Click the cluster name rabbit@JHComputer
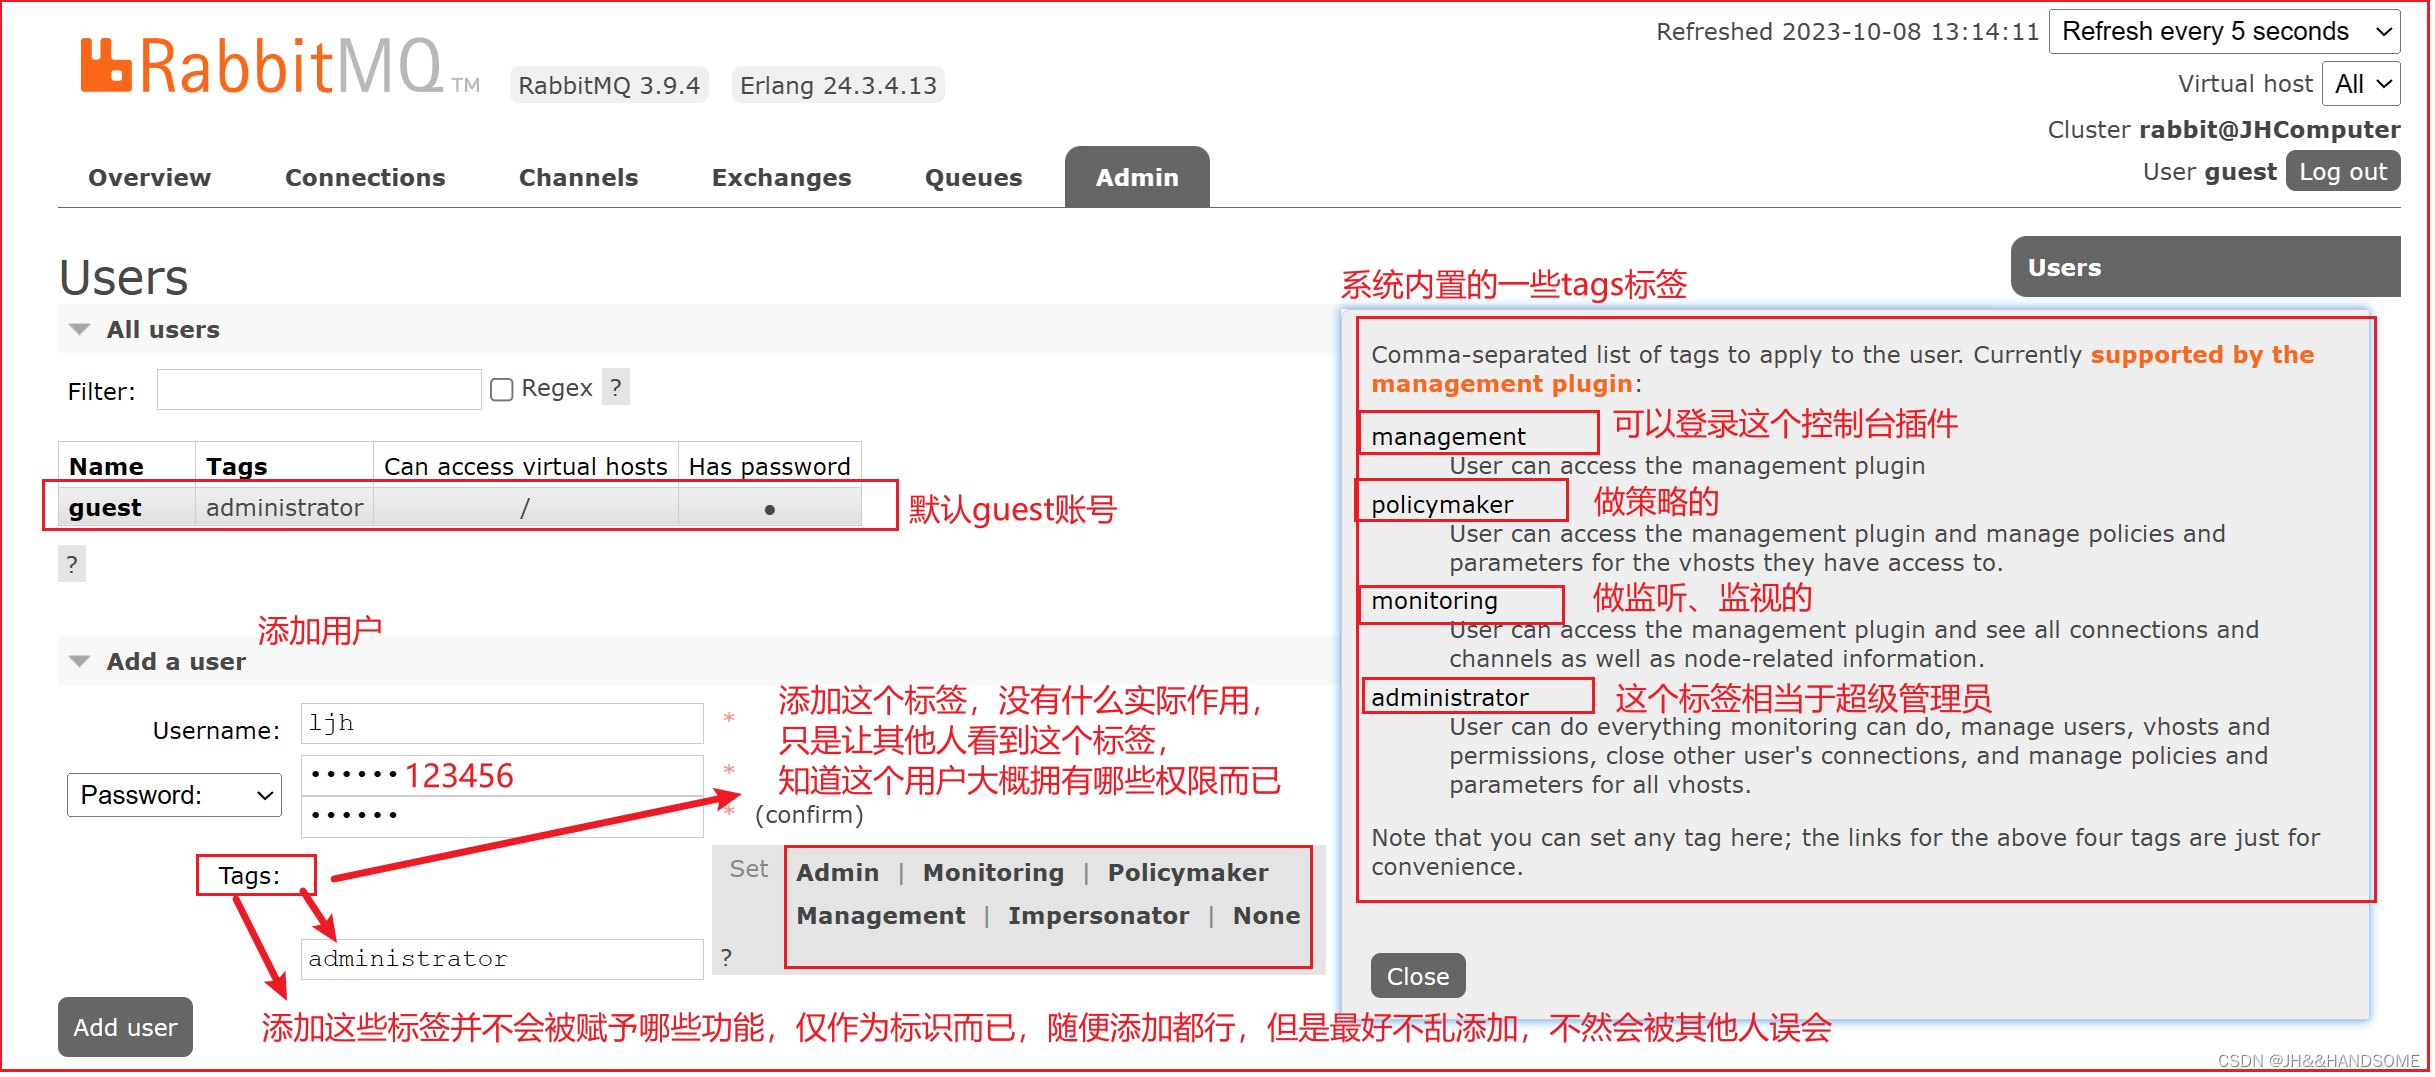The width and height of the screenshot is (2435, 1077). click(2269, 130)
